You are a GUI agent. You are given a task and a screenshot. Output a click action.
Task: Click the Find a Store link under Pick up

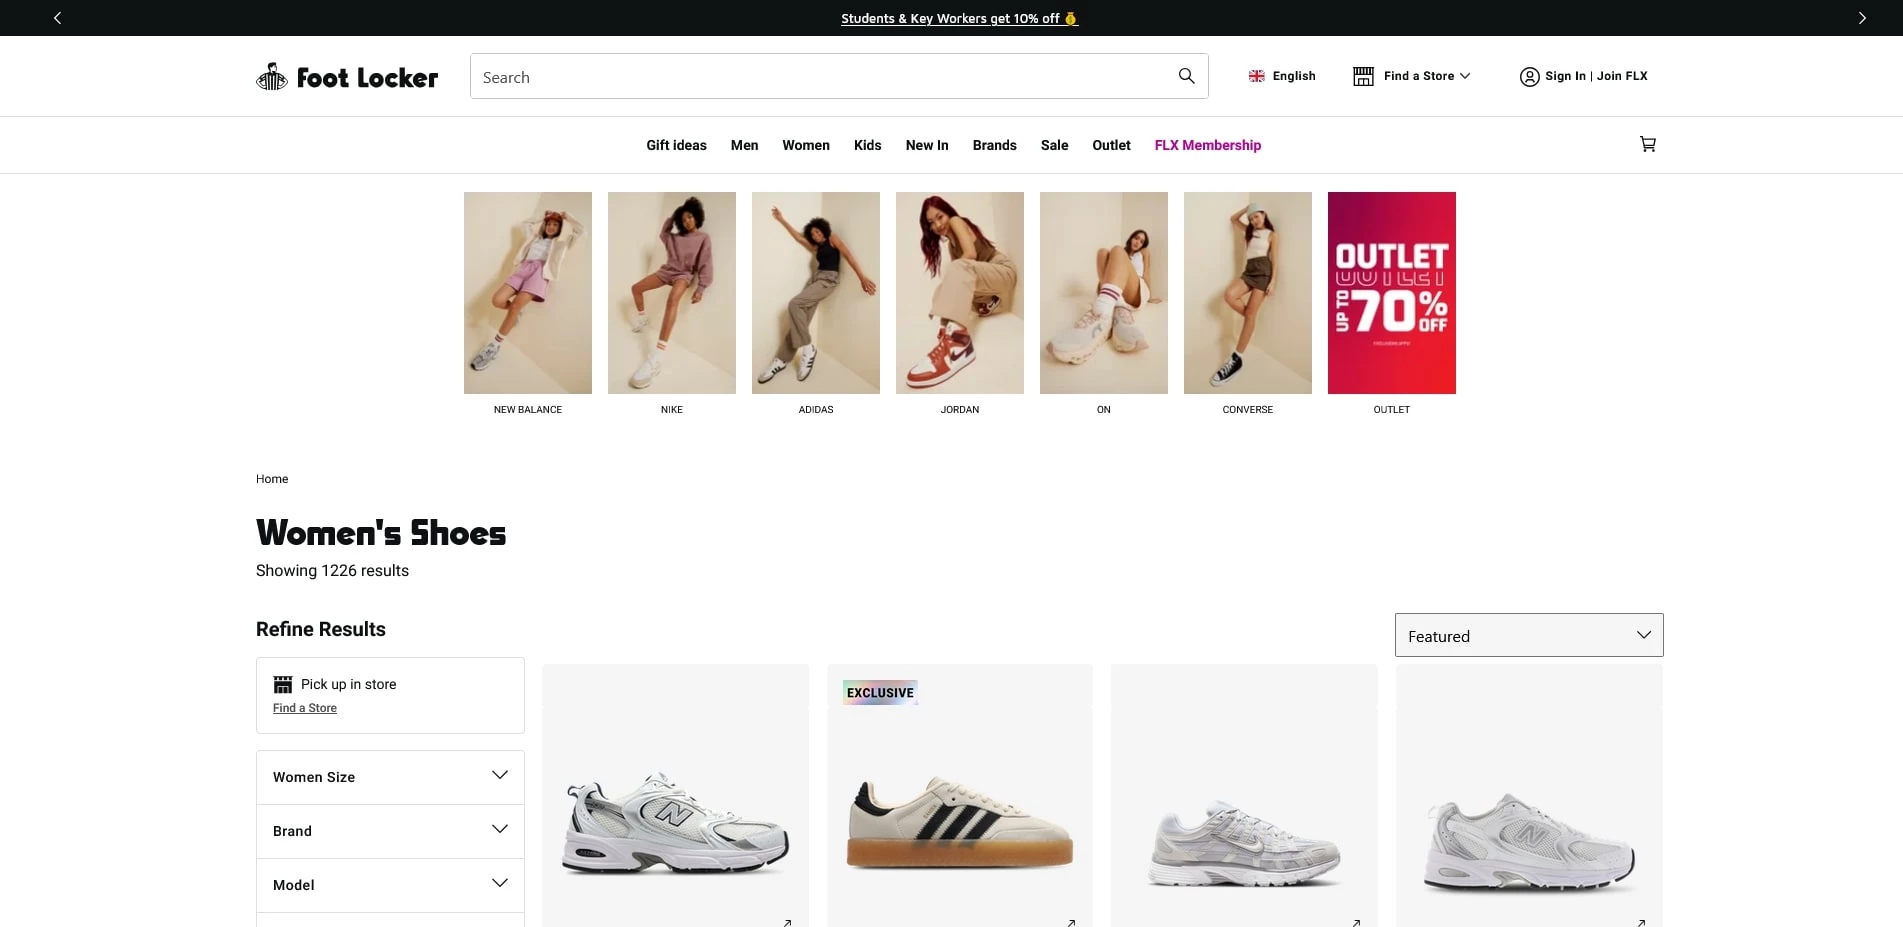click(304, 707)
